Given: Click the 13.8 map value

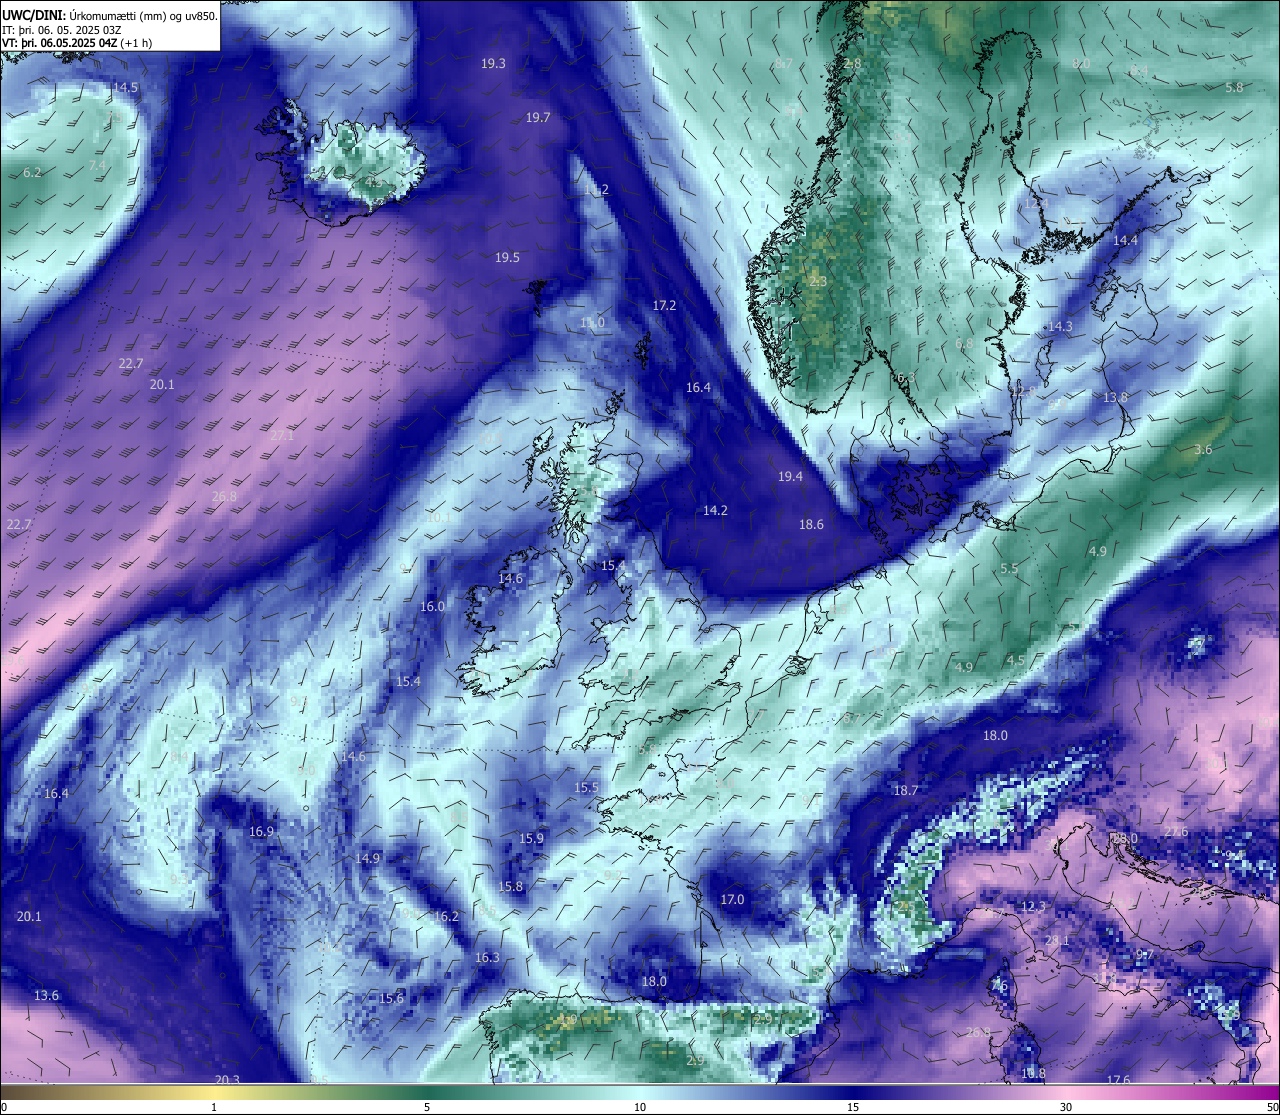Looking at the screenshot, I should [x=1115, y=398].
